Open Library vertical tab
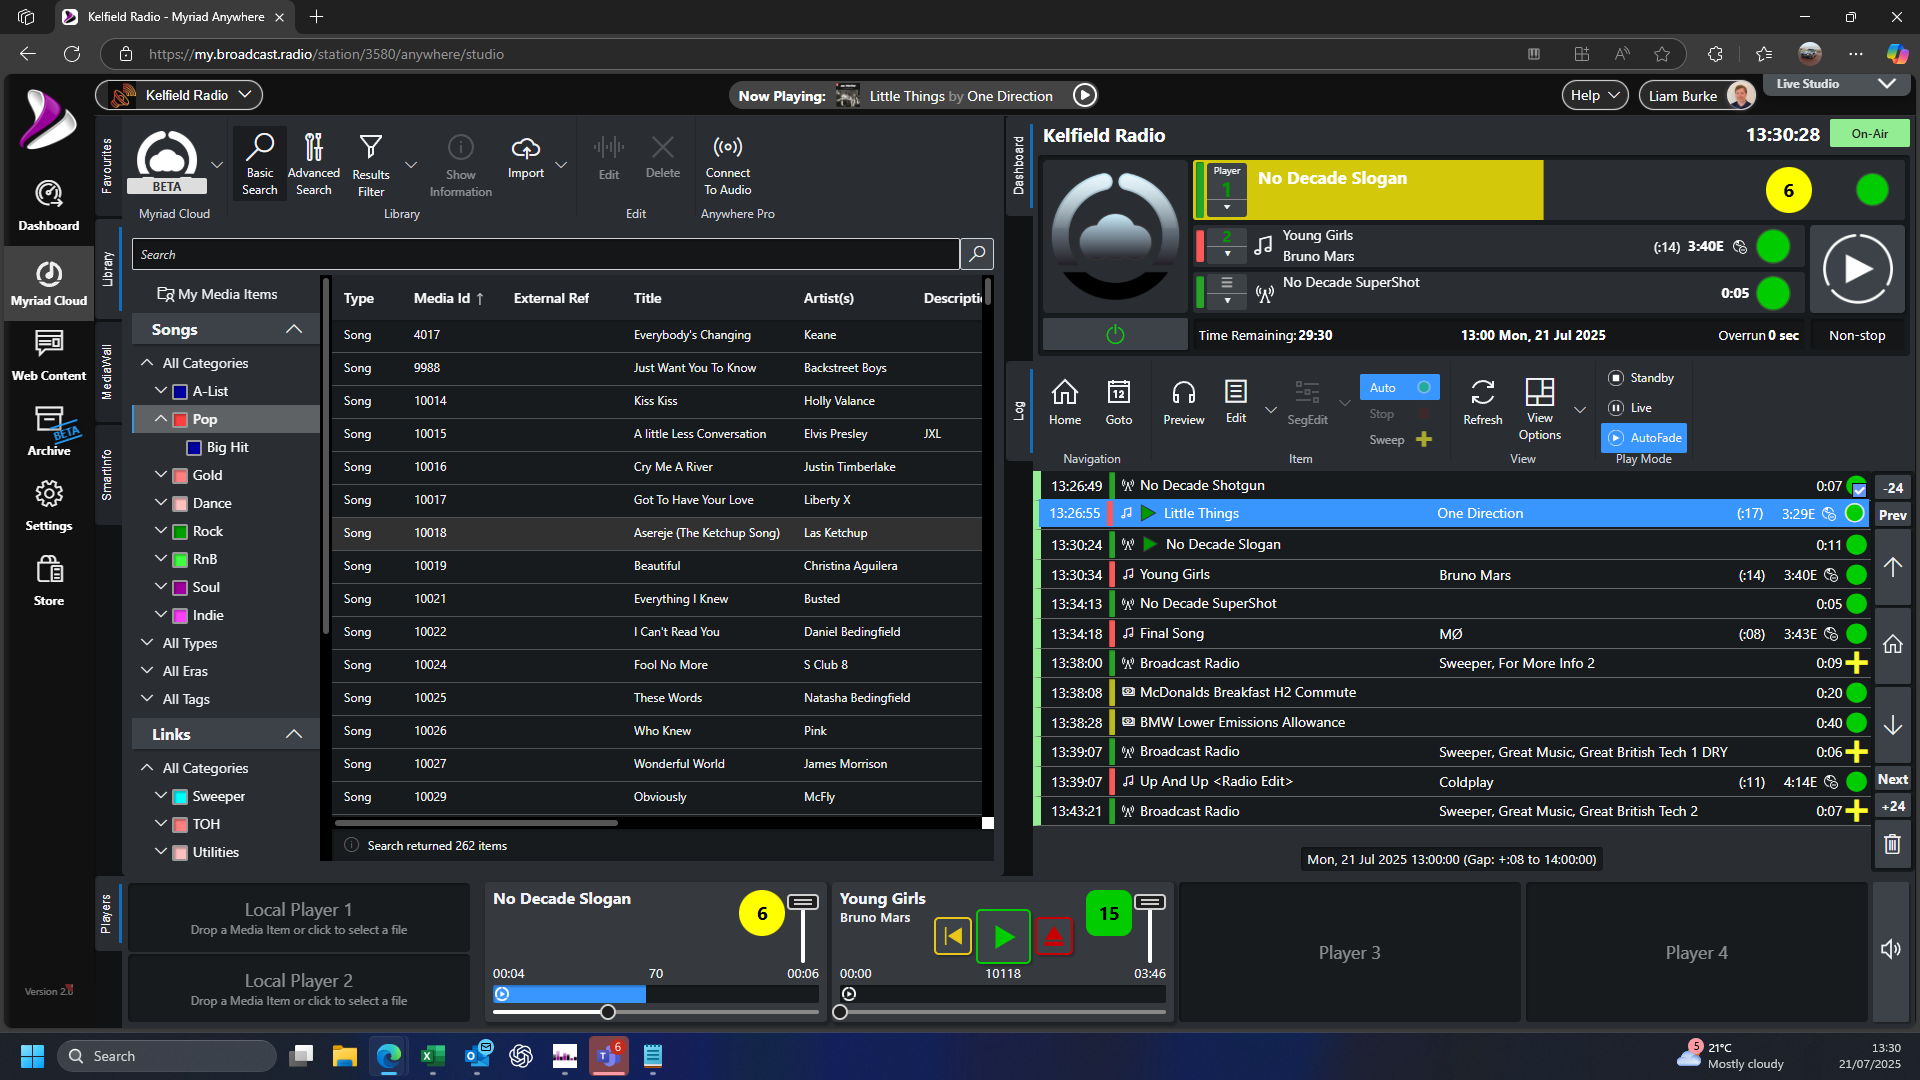The image size is (1920, 1080). [x=107, y=268]
